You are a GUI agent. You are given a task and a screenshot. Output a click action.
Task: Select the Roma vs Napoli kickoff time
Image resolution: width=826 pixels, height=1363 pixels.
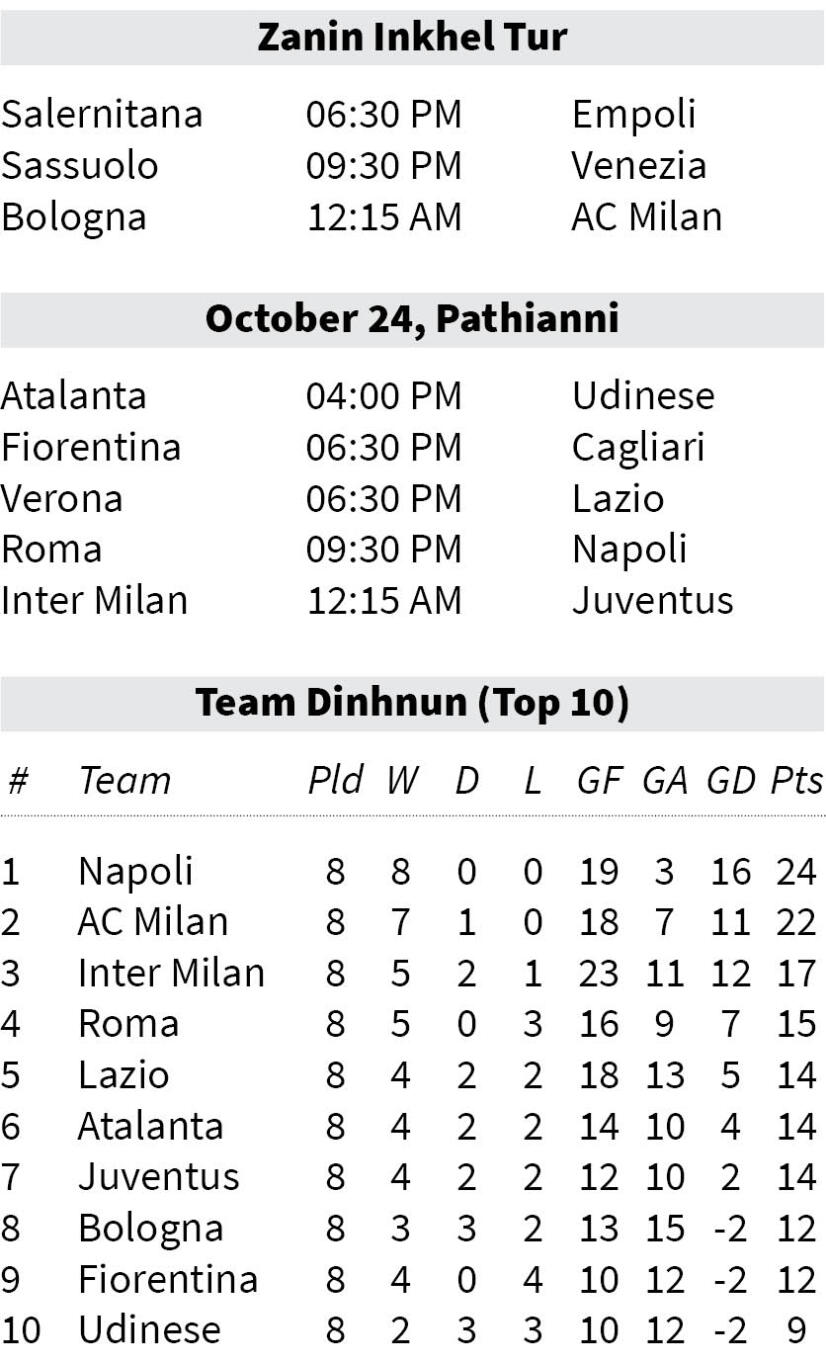384,549
